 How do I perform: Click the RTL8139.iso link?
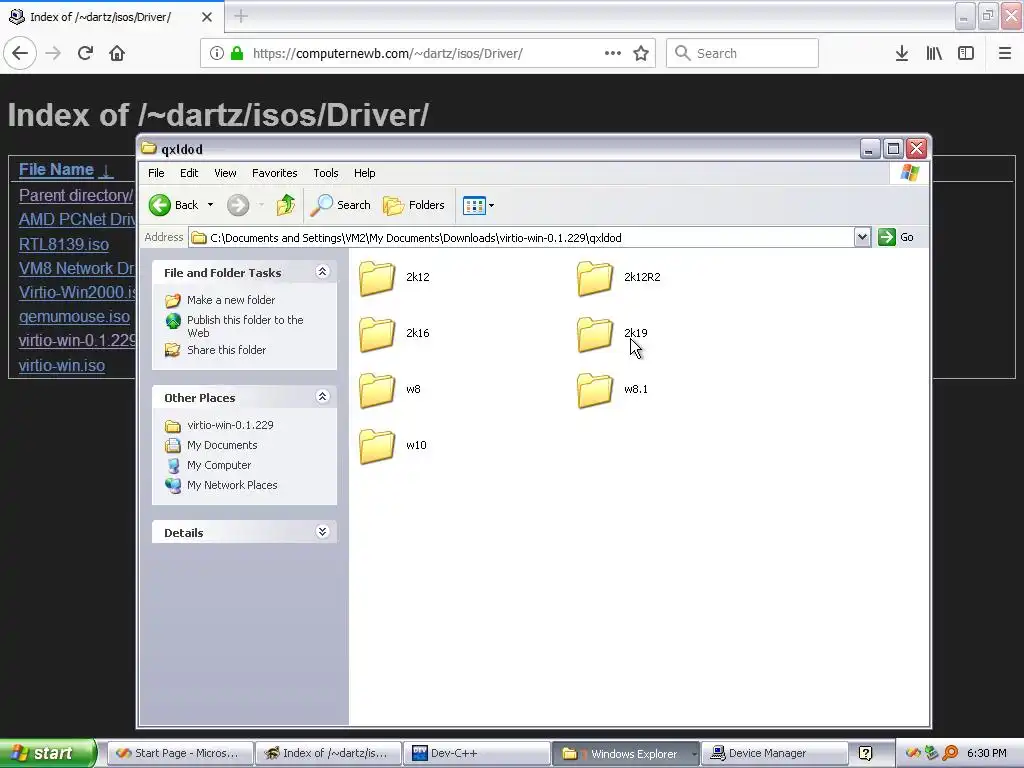[x=63, y=244]
